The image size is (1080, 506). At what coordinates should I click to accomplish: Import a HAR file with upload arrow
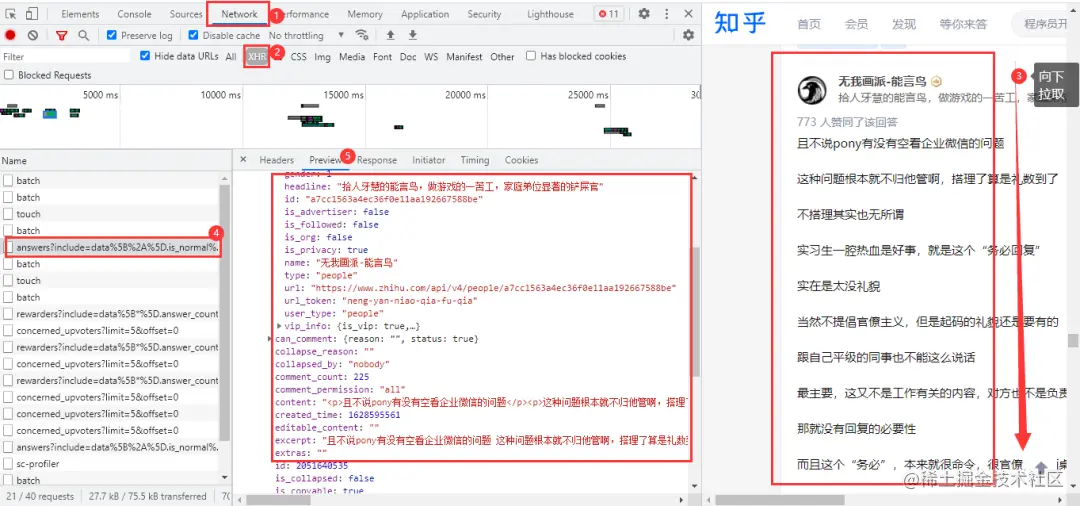(391, 35)
